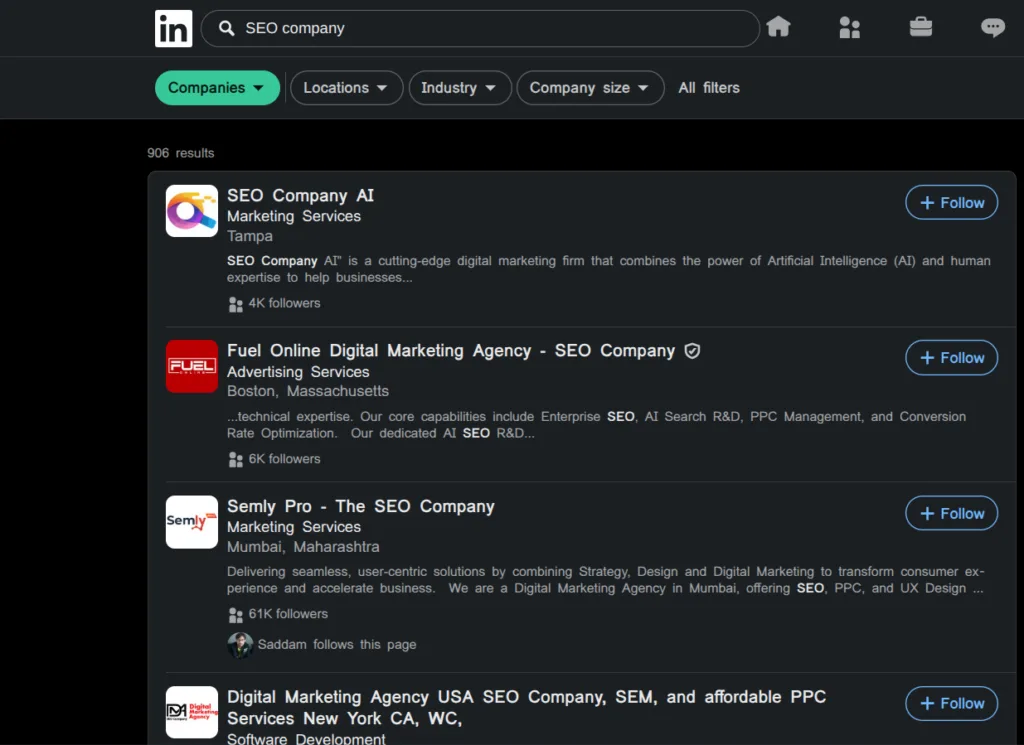This screenshot has width=1024, height=745.
Task: Click 'Mumbai, Maharashtra' location text
Action: point(303,547)
